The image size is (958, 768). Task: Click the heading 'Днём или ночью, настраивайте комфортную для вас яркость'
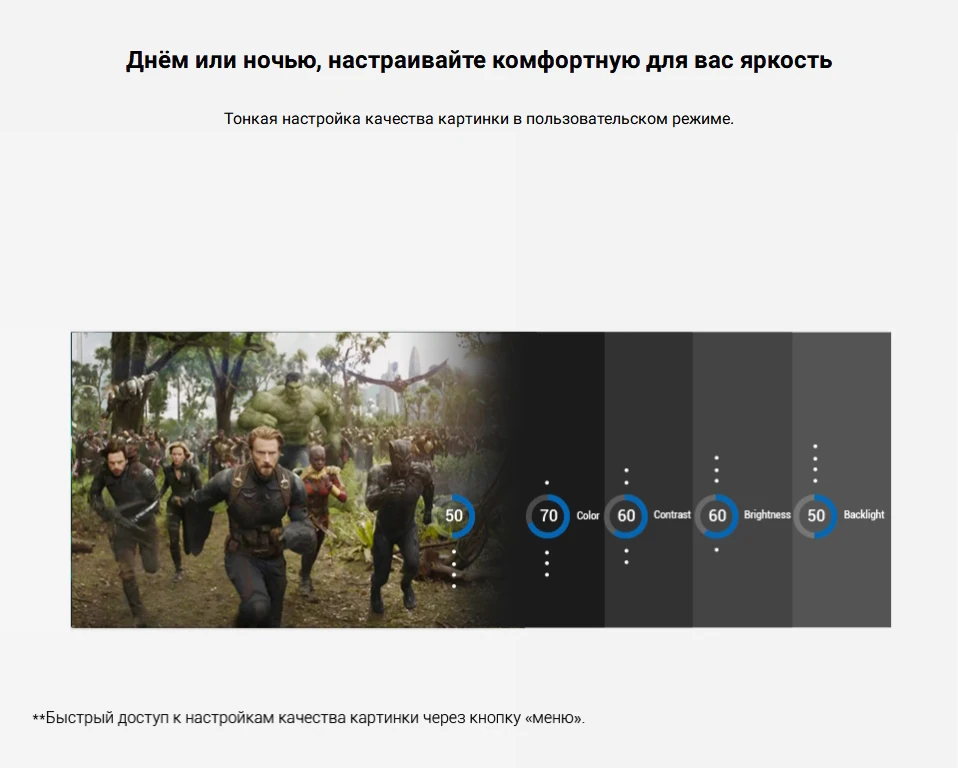pyautogui.click(x=479, y=60)
